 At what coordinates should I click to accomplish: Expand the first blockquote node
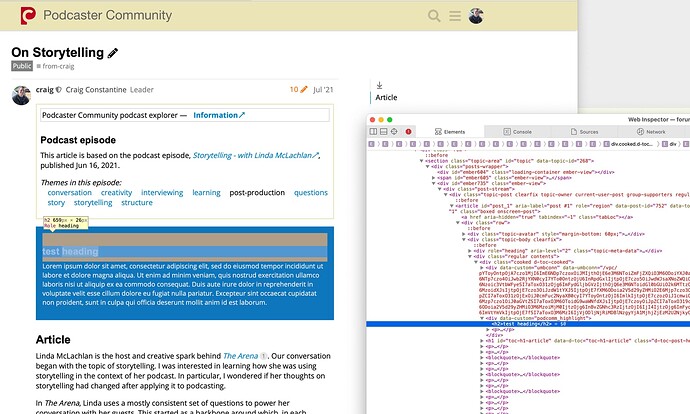(x=482, y=358)
